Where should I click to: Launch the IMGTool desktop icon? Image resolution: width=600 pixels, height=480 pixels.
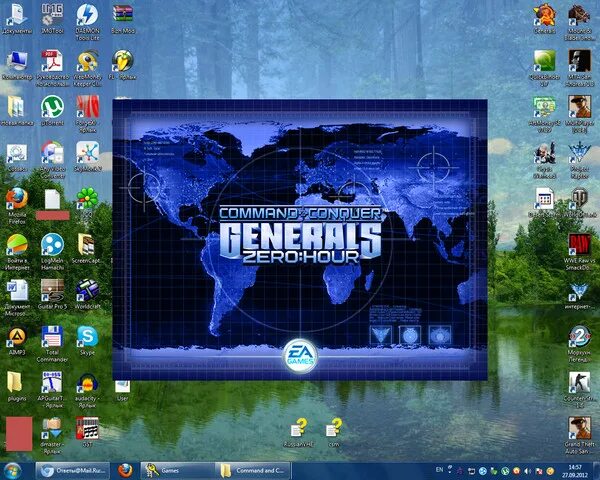(x=52, y=15)
